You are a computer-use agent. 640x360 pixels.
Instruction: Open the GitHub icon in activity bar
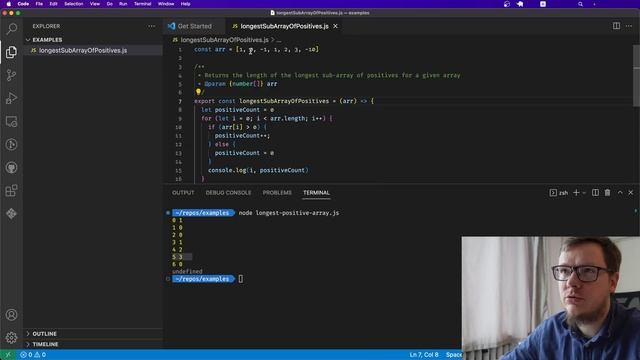click(11, 168)
